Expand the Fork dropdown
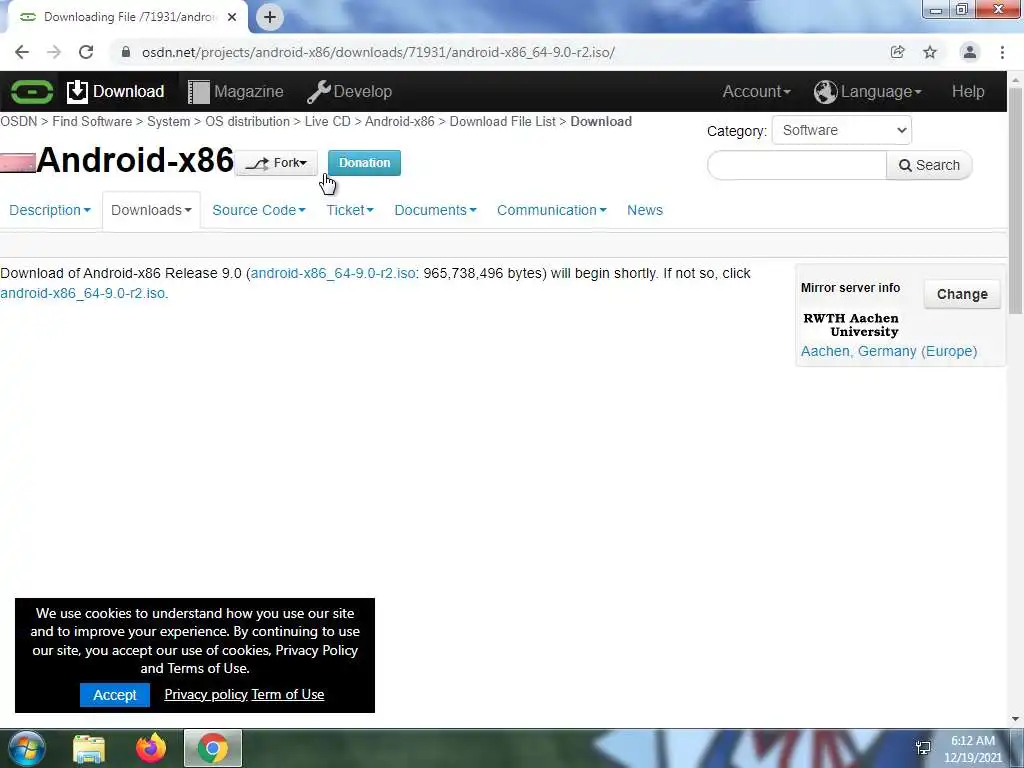The width and height of the screenshot is (1024, 768). coord(277,163)
